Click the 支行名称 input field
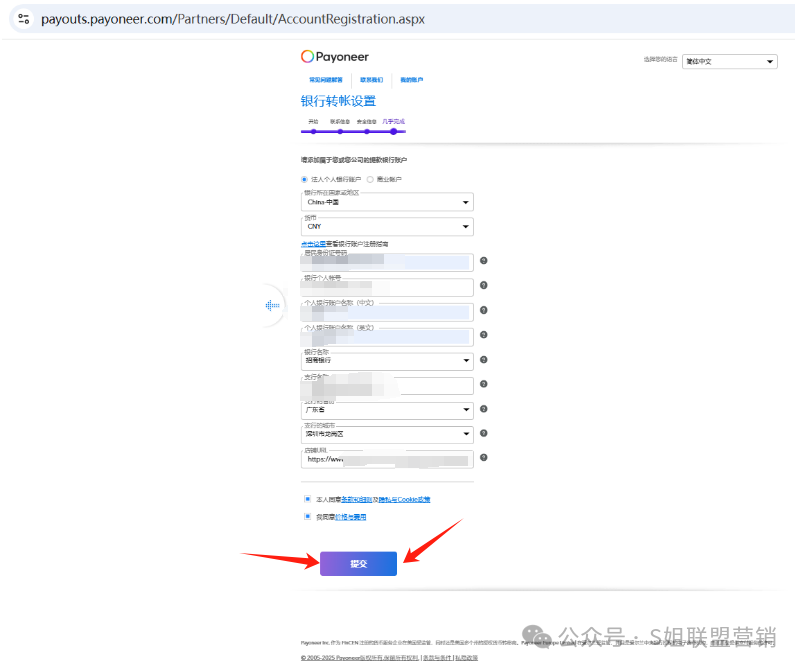The image size is (802, 669). (387, 386)
